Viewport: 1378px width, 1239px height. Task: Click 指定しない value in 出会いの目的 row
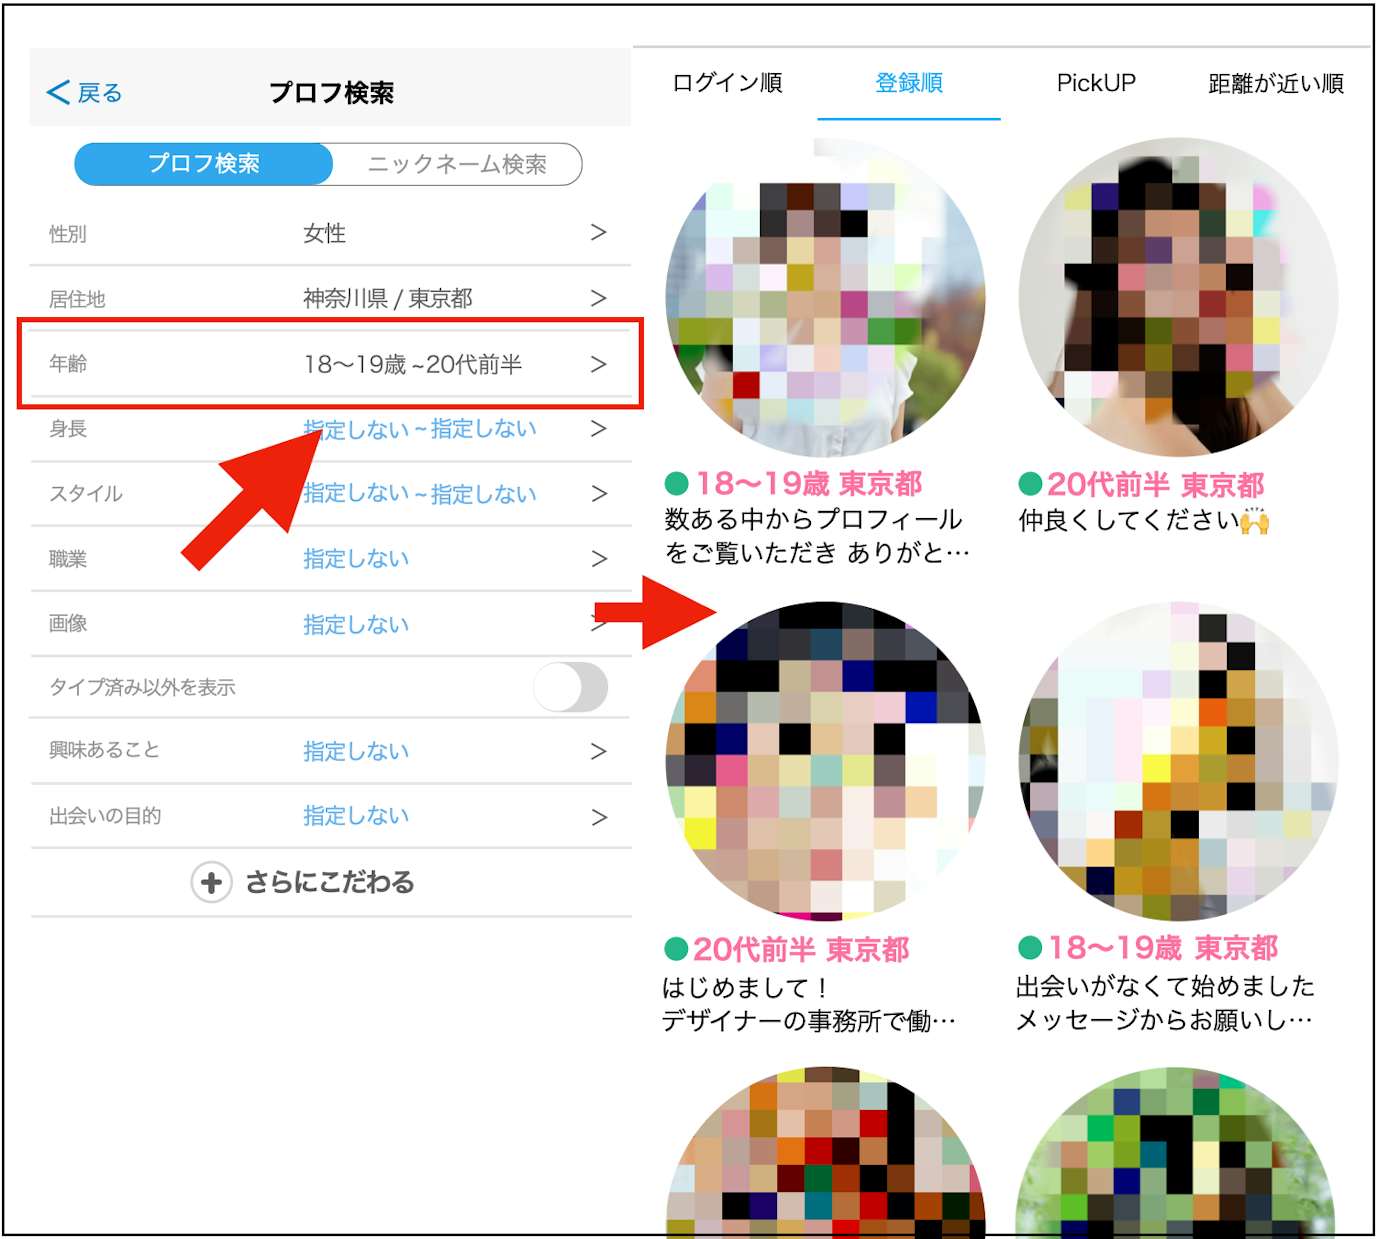(356, 816)
